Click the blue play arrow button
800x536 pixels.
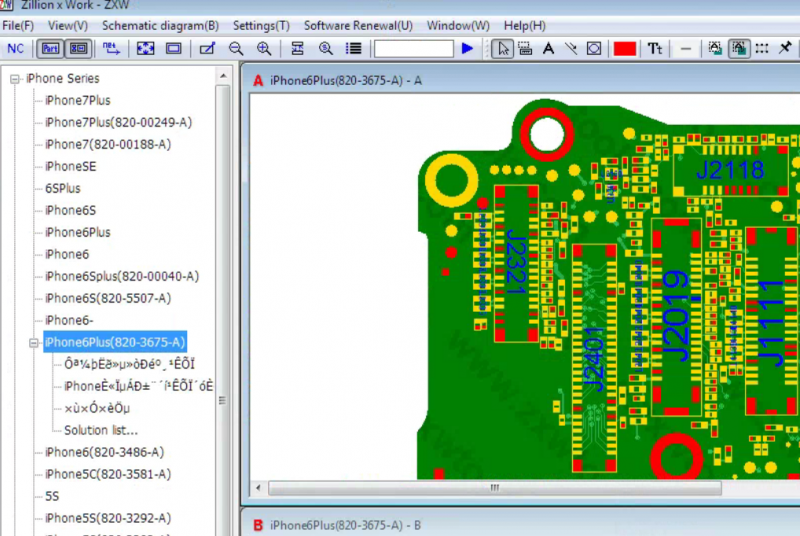point(467,49)
